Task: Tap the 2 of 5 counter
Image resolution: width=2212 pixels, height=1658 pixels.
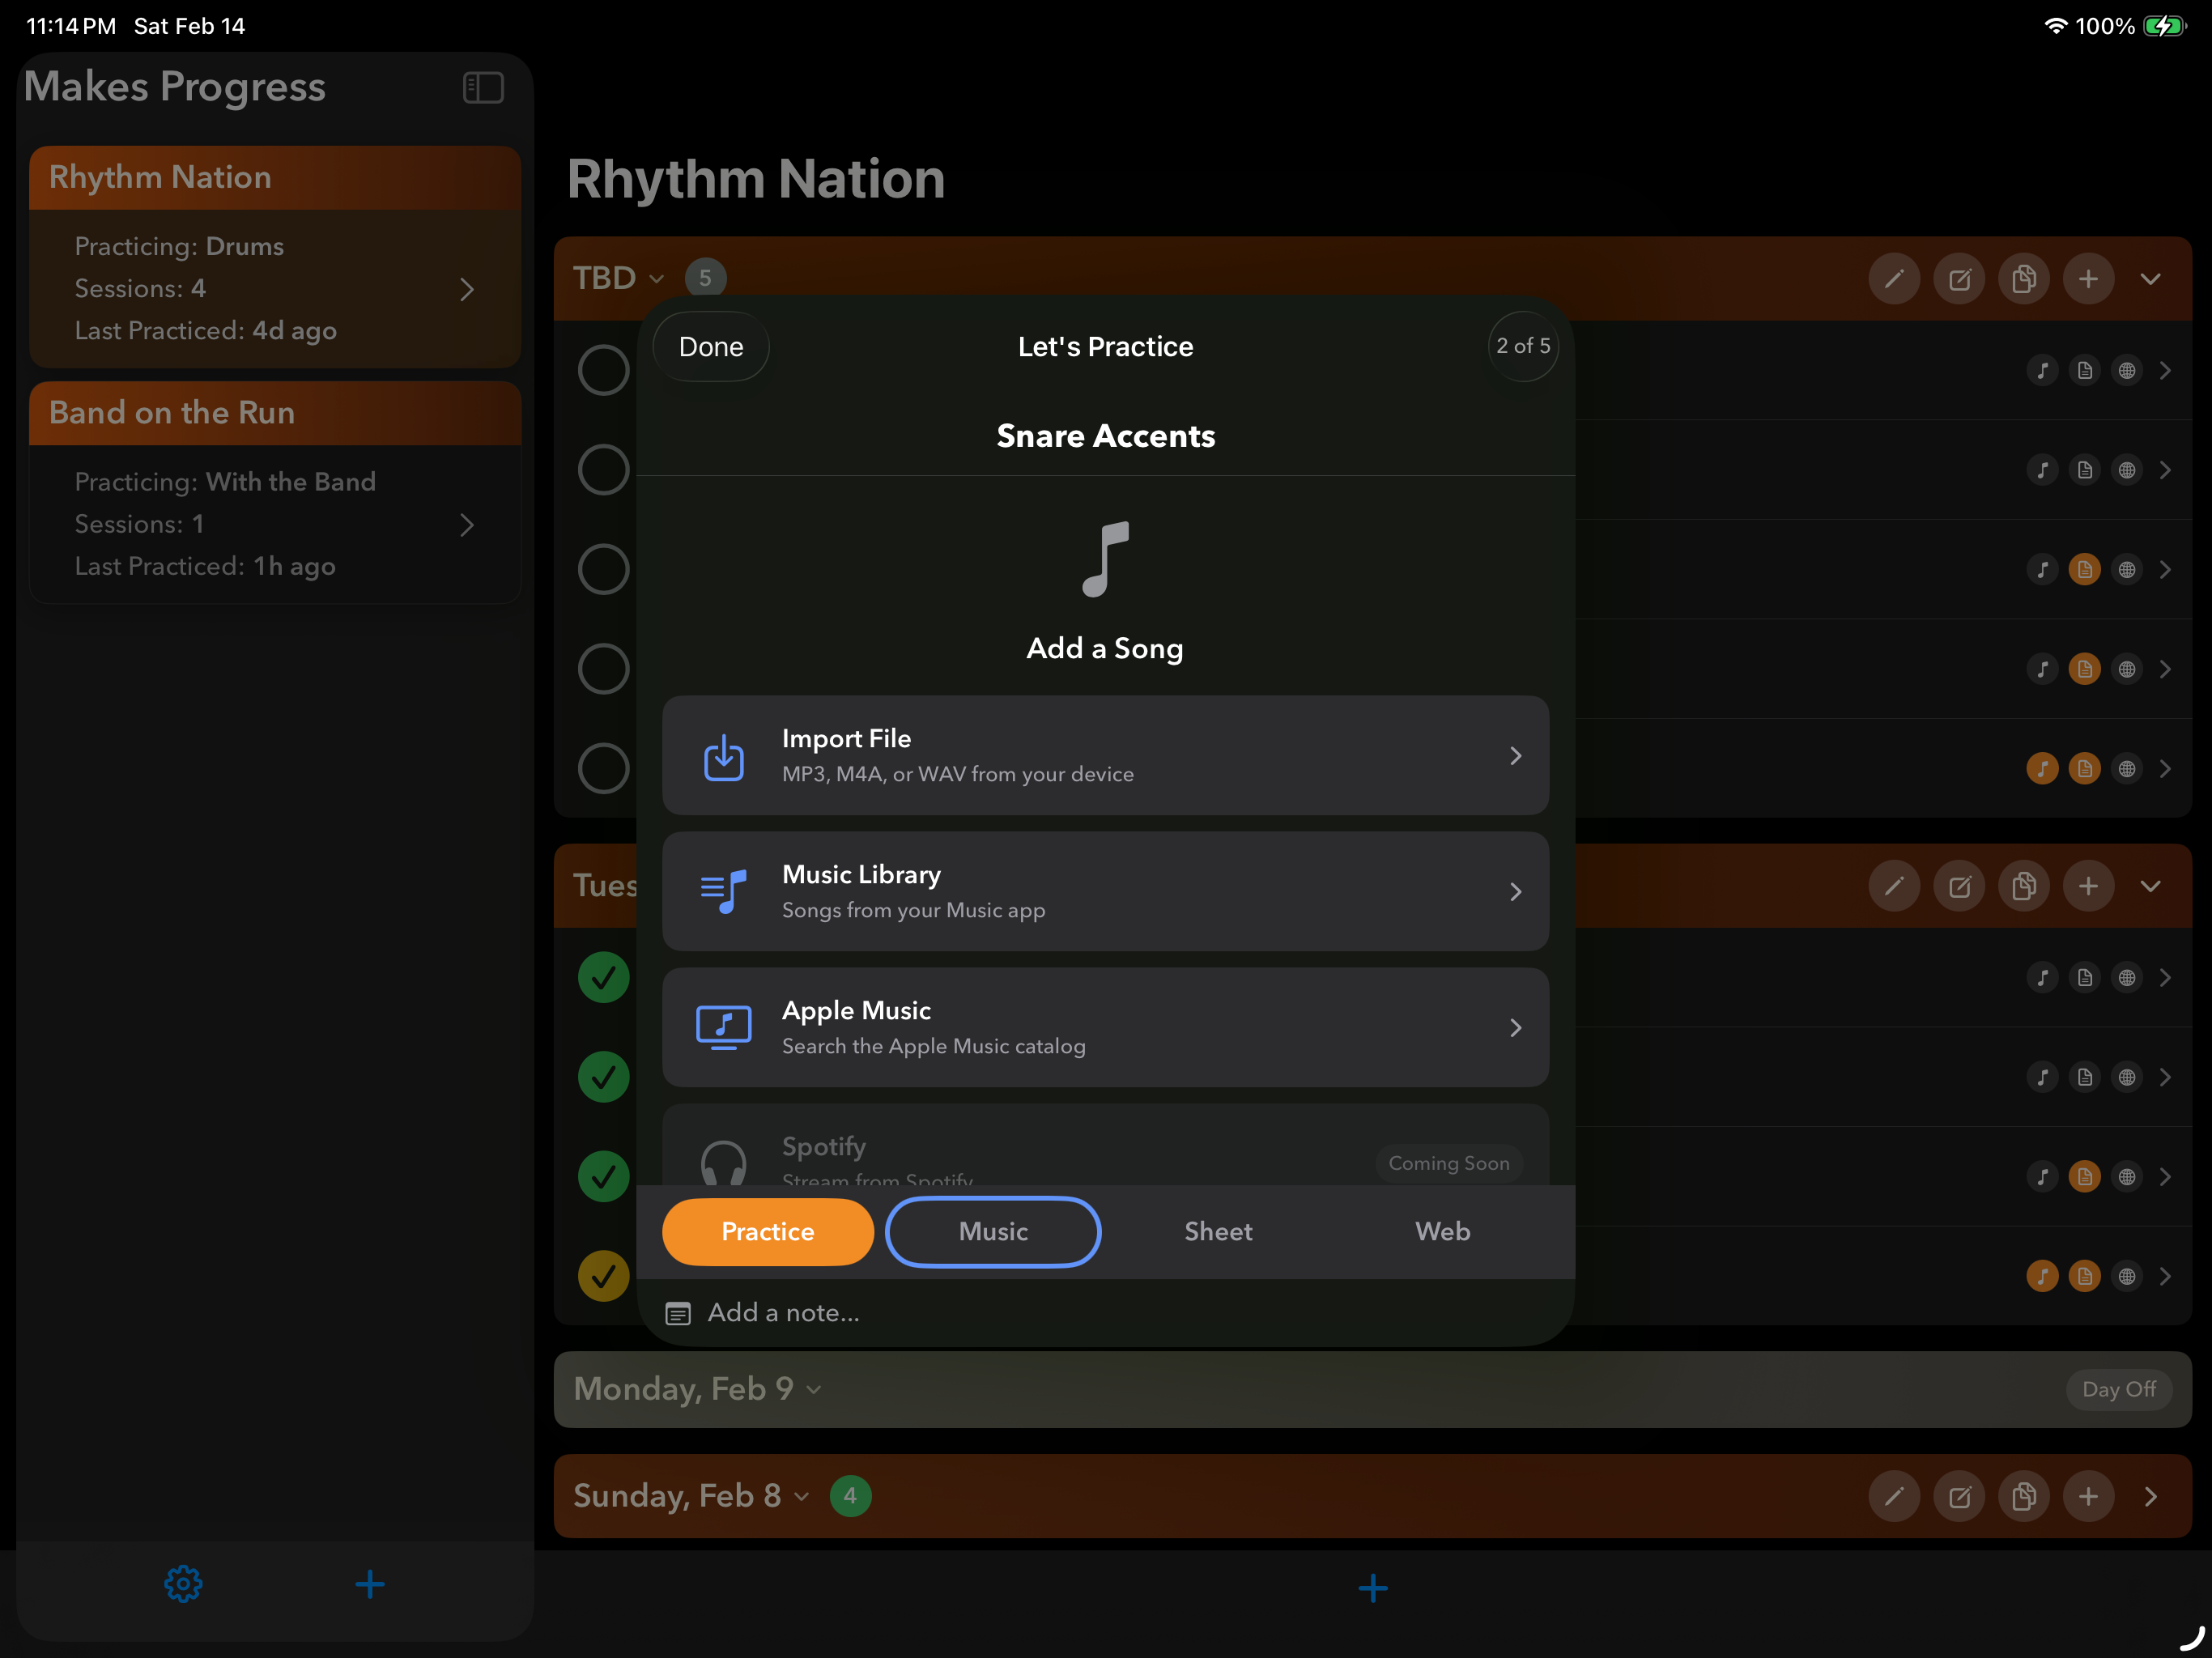Action: click(1523, 346)
